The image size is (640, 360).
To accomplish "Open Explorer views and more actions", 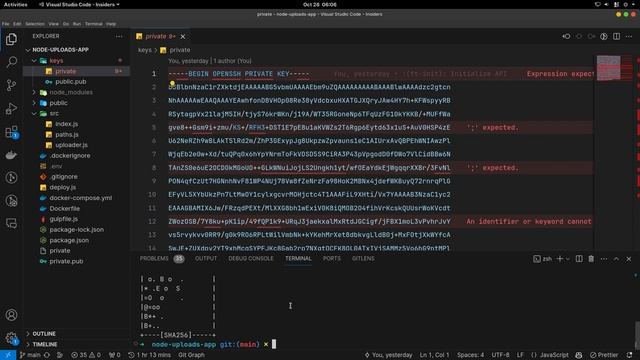I will [119, 36].
